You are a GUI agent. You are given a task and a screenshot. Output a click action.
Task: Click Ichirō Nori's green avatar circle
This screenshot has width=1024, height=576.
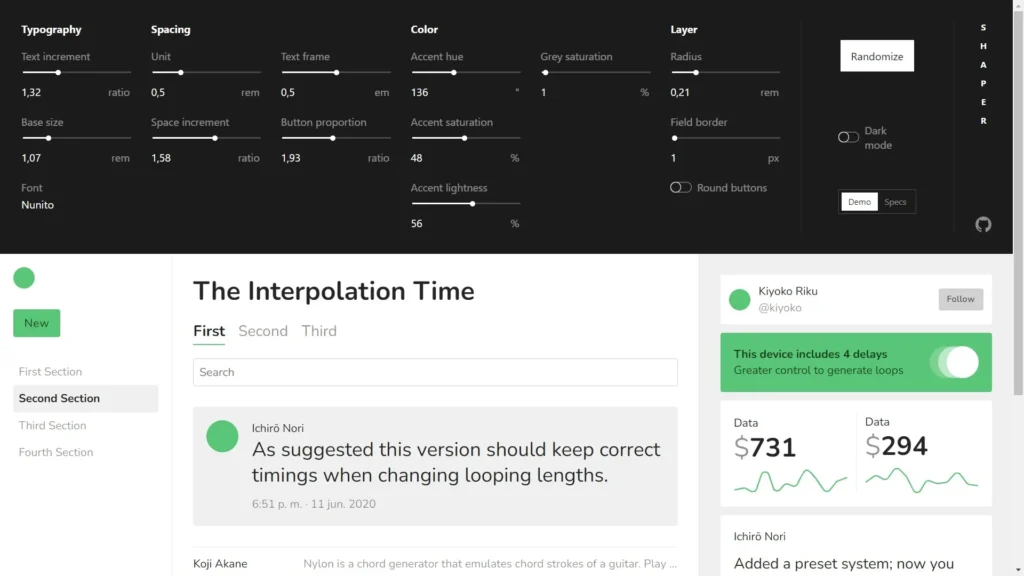coord(222,436)
